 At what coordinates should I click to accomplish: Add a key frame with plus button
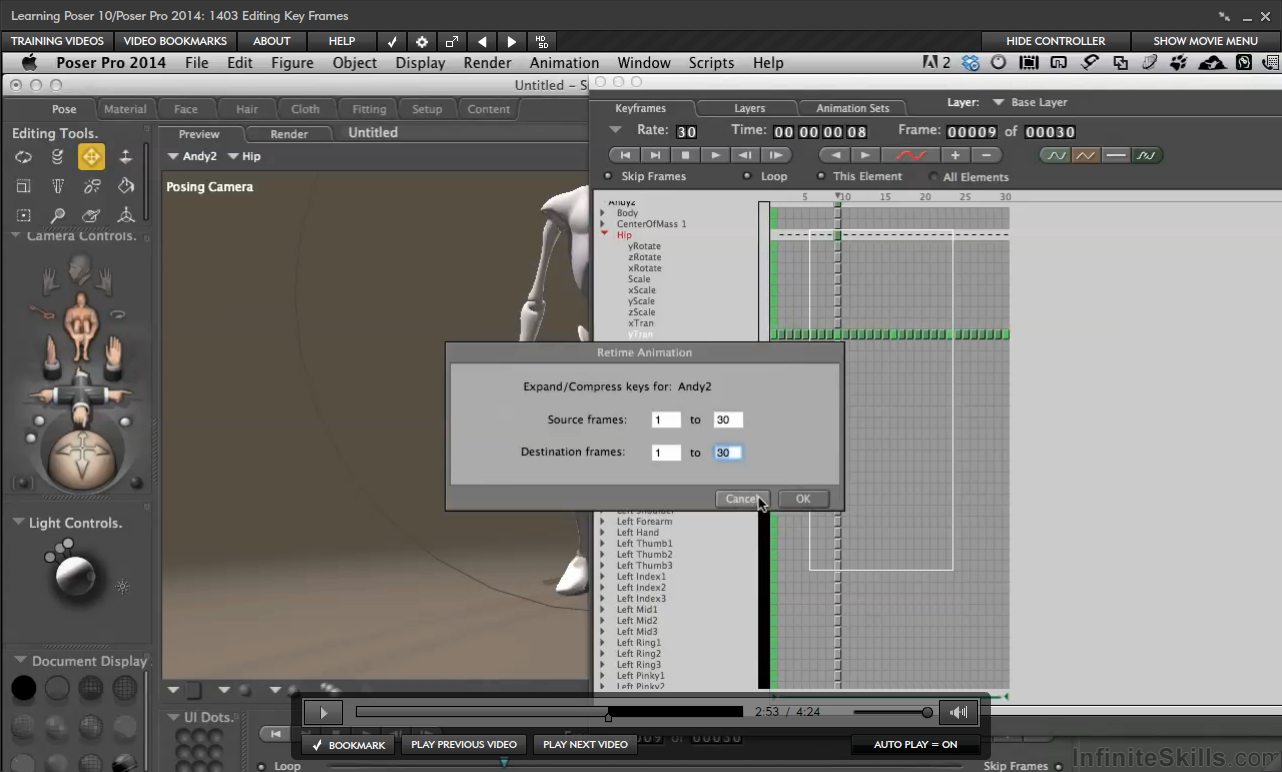coord(955,155)
